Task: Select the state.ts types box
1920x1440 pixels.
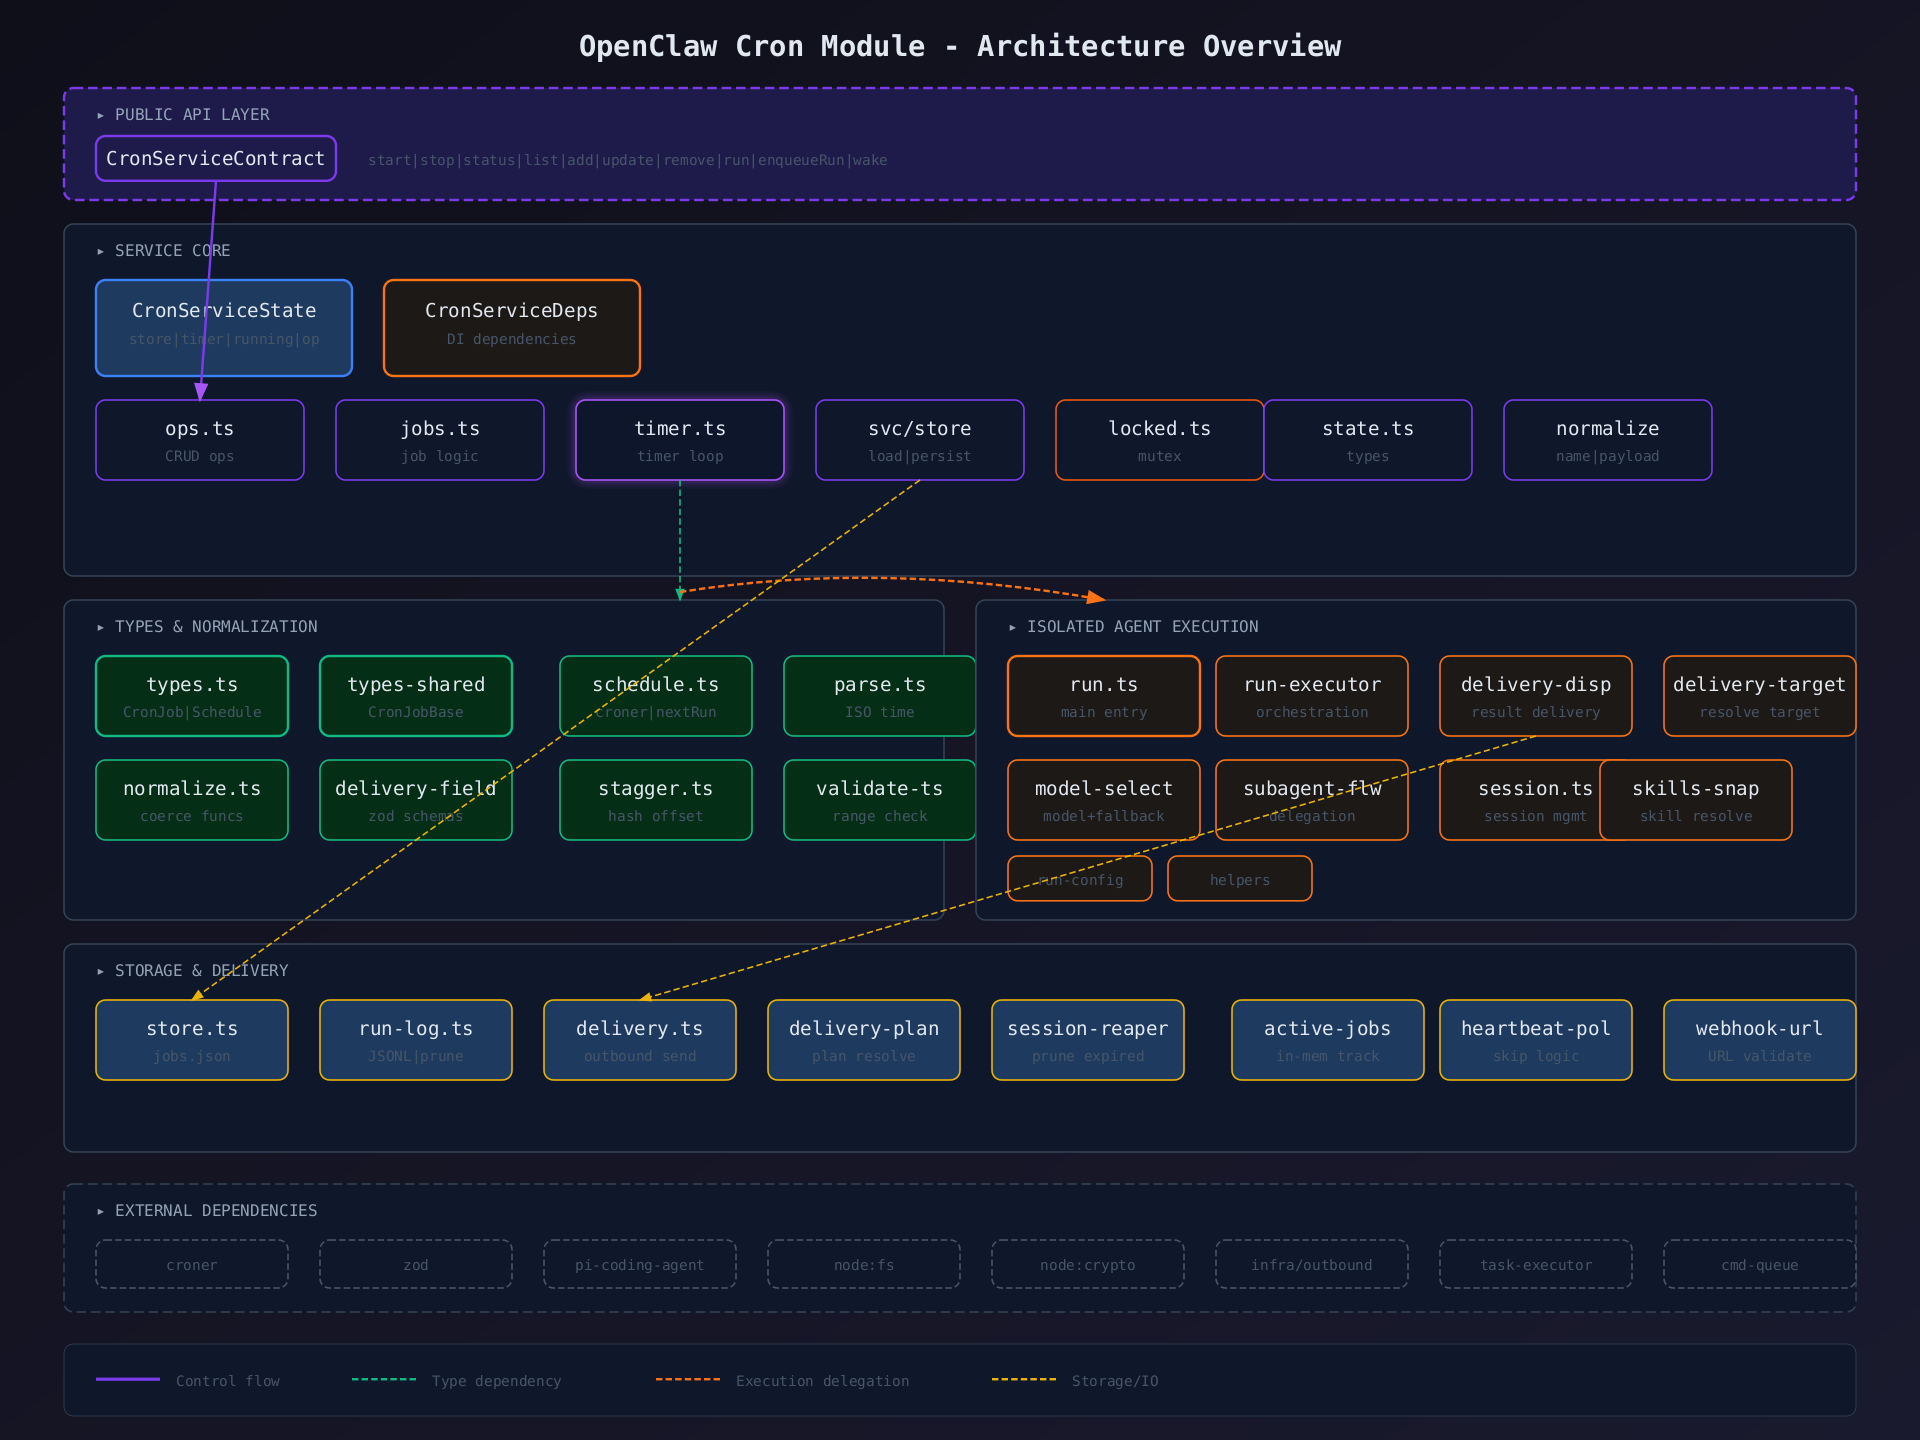Action: tap(1368, 440)
